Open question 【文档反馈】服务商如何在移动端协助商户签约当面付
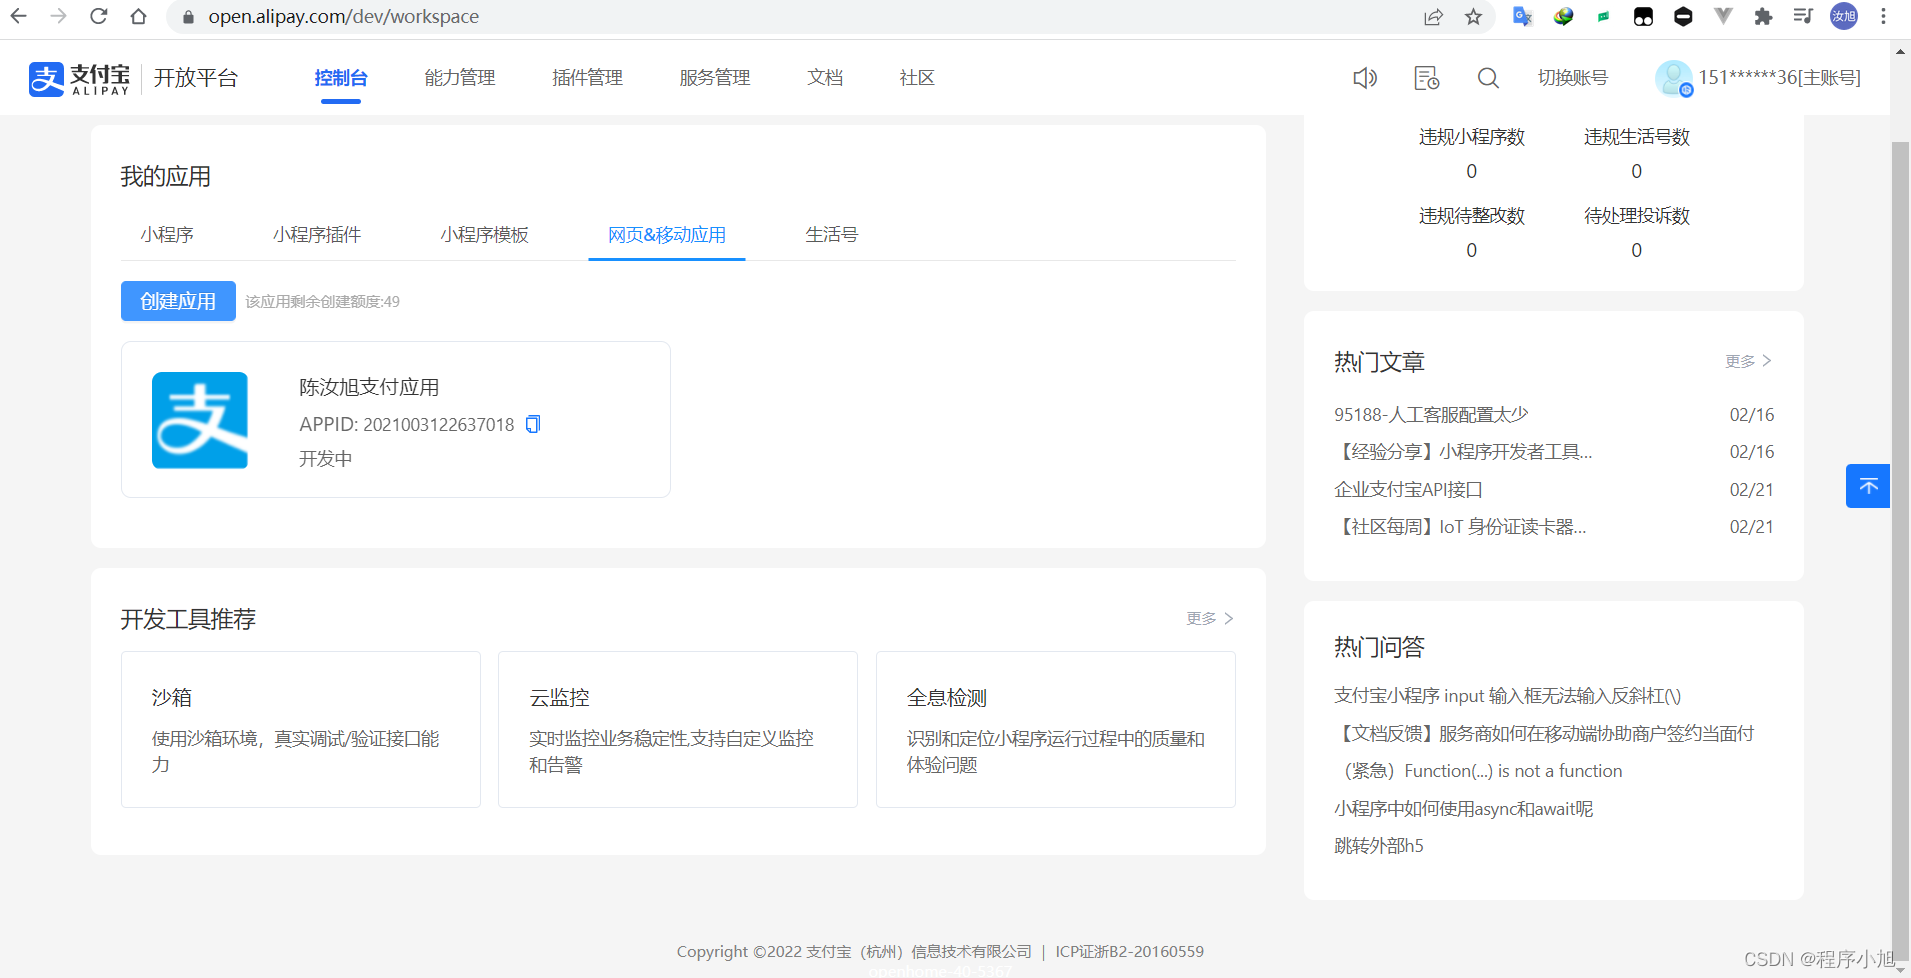1911x978 pixels. (1544, 733)
